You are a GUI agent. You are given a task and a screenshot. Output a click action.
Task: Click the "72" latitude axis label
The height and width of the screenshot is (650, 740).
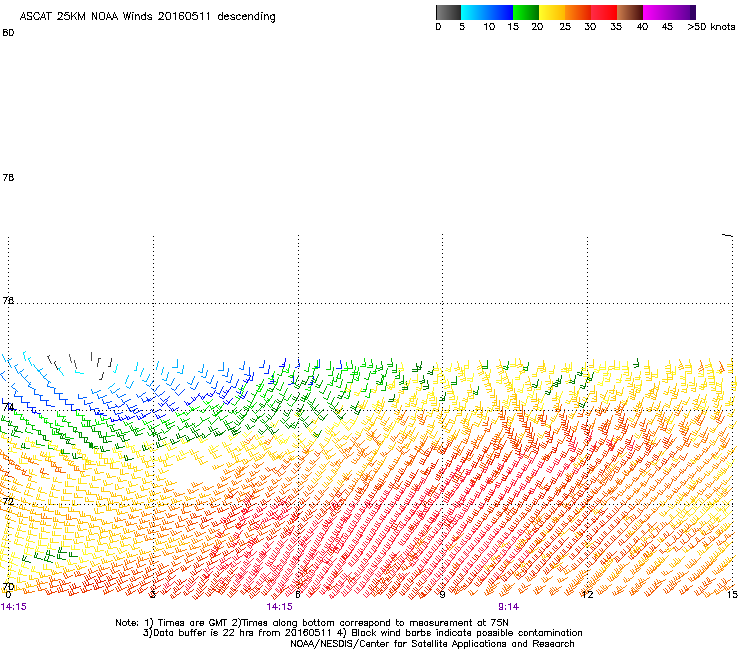click(x=8, y=501)
